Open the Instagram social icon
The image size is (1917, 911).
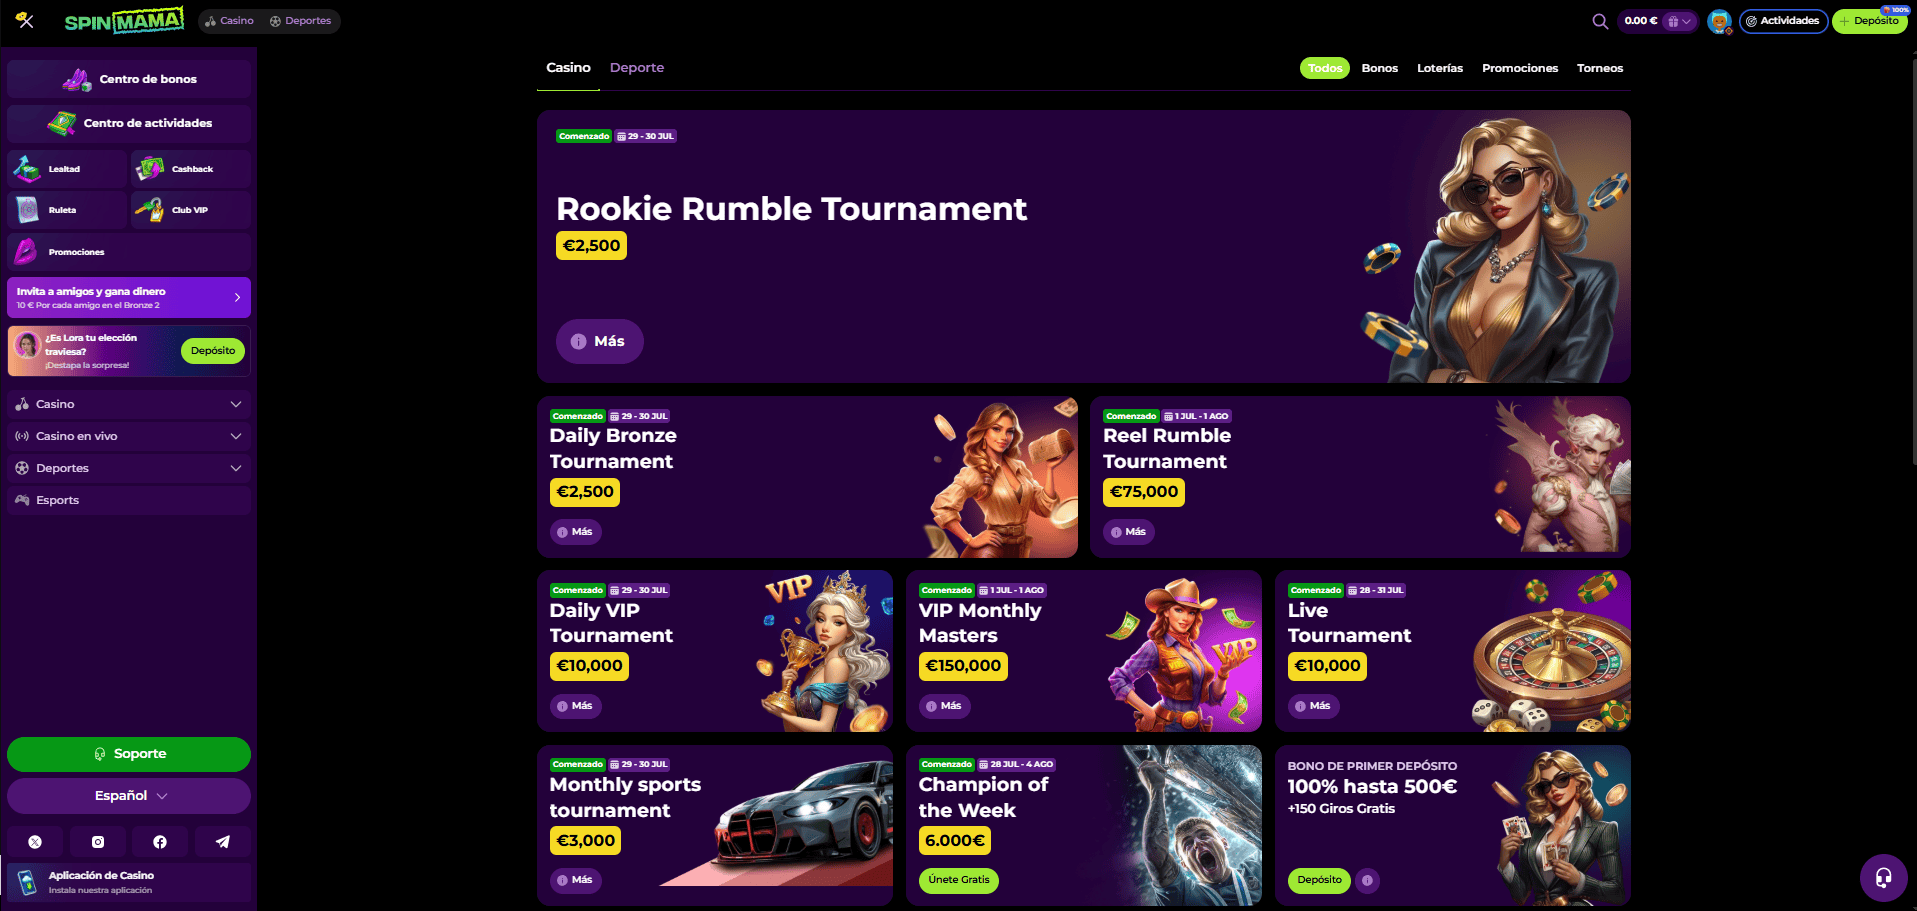[x=98, y=842]
